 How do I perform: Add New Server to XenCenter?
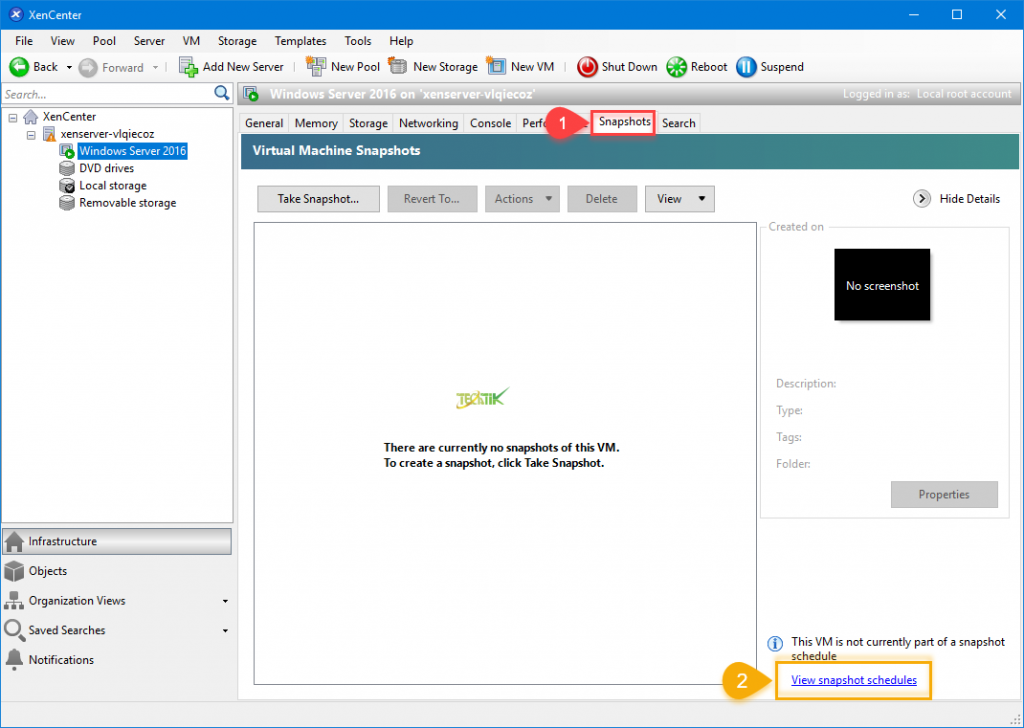click(x=232, y=66)
